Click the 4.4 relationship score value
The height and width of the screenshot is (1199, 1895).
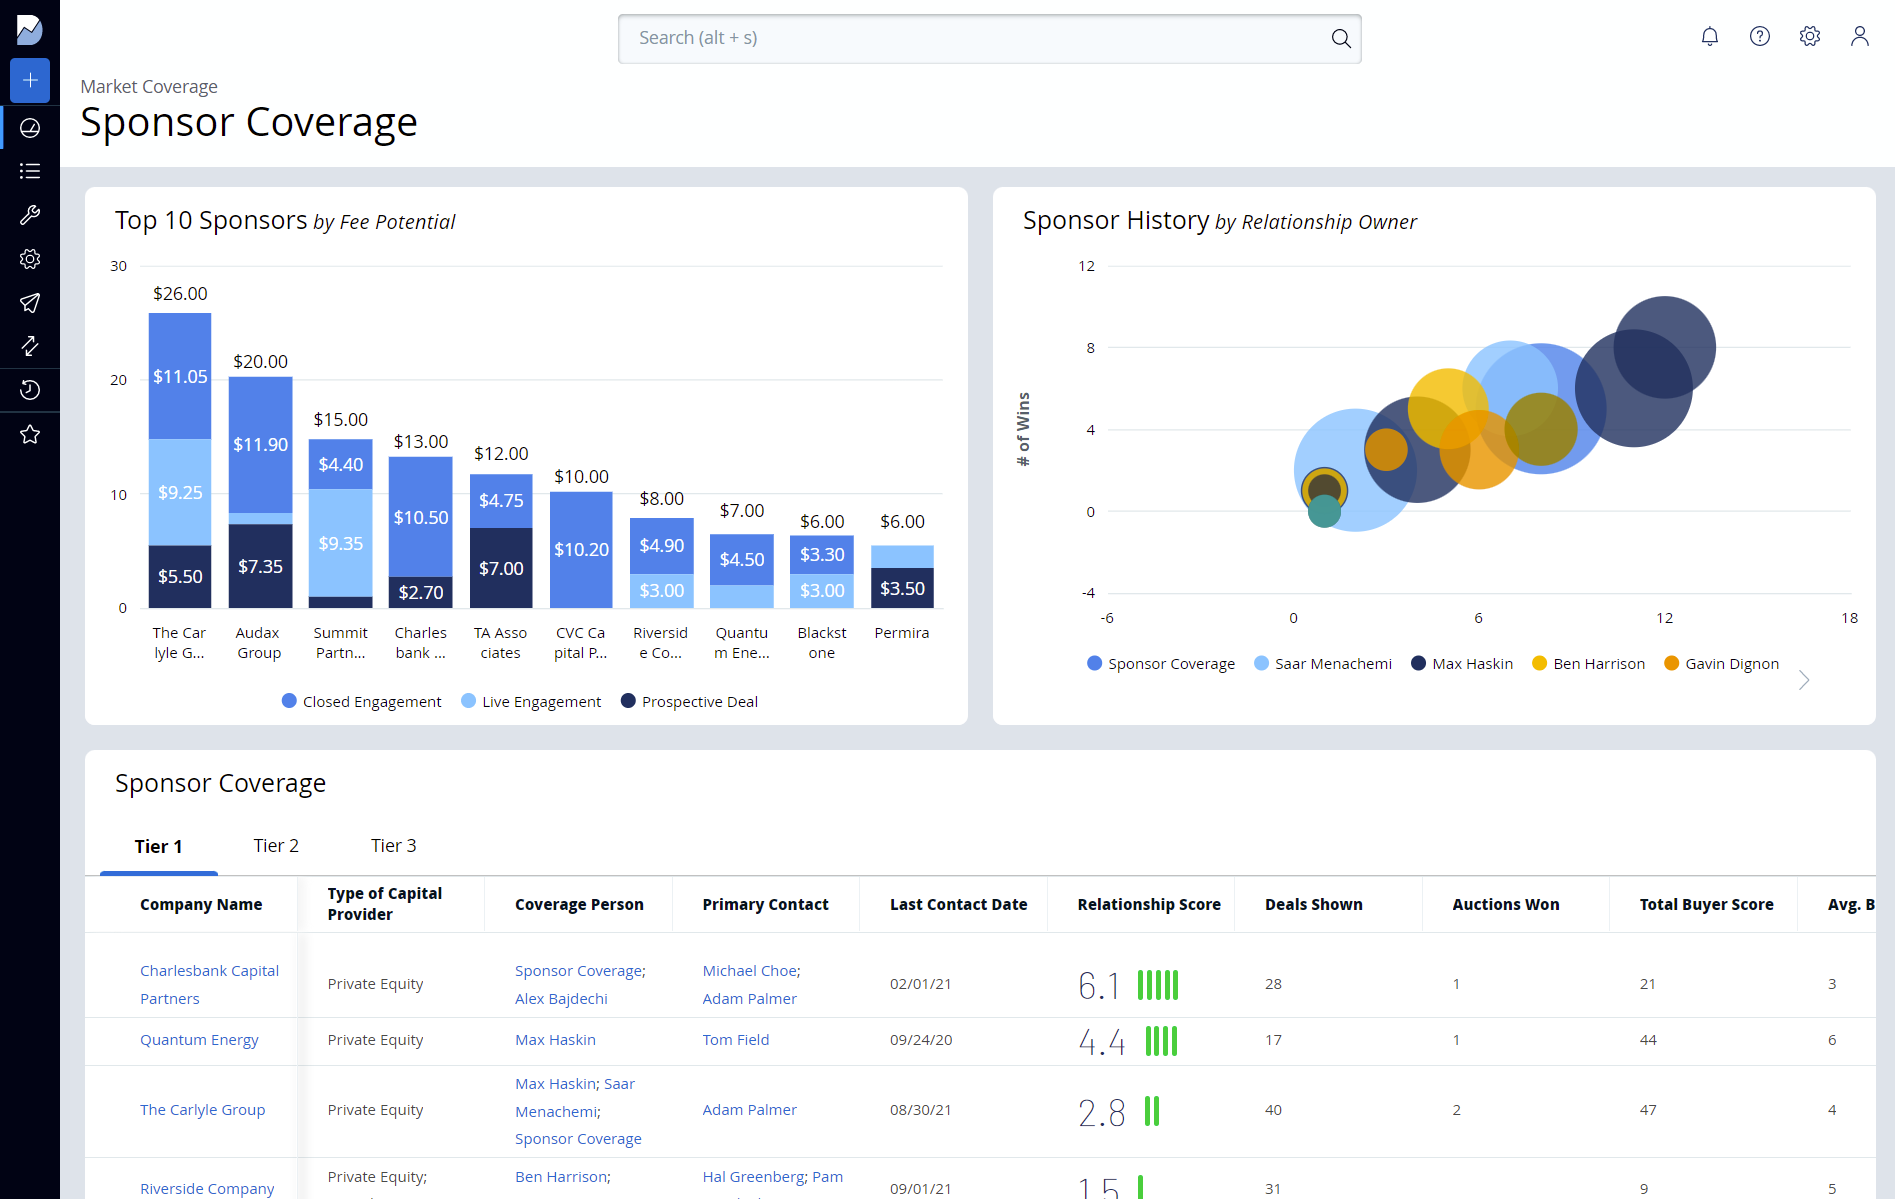[1102, 1042]
